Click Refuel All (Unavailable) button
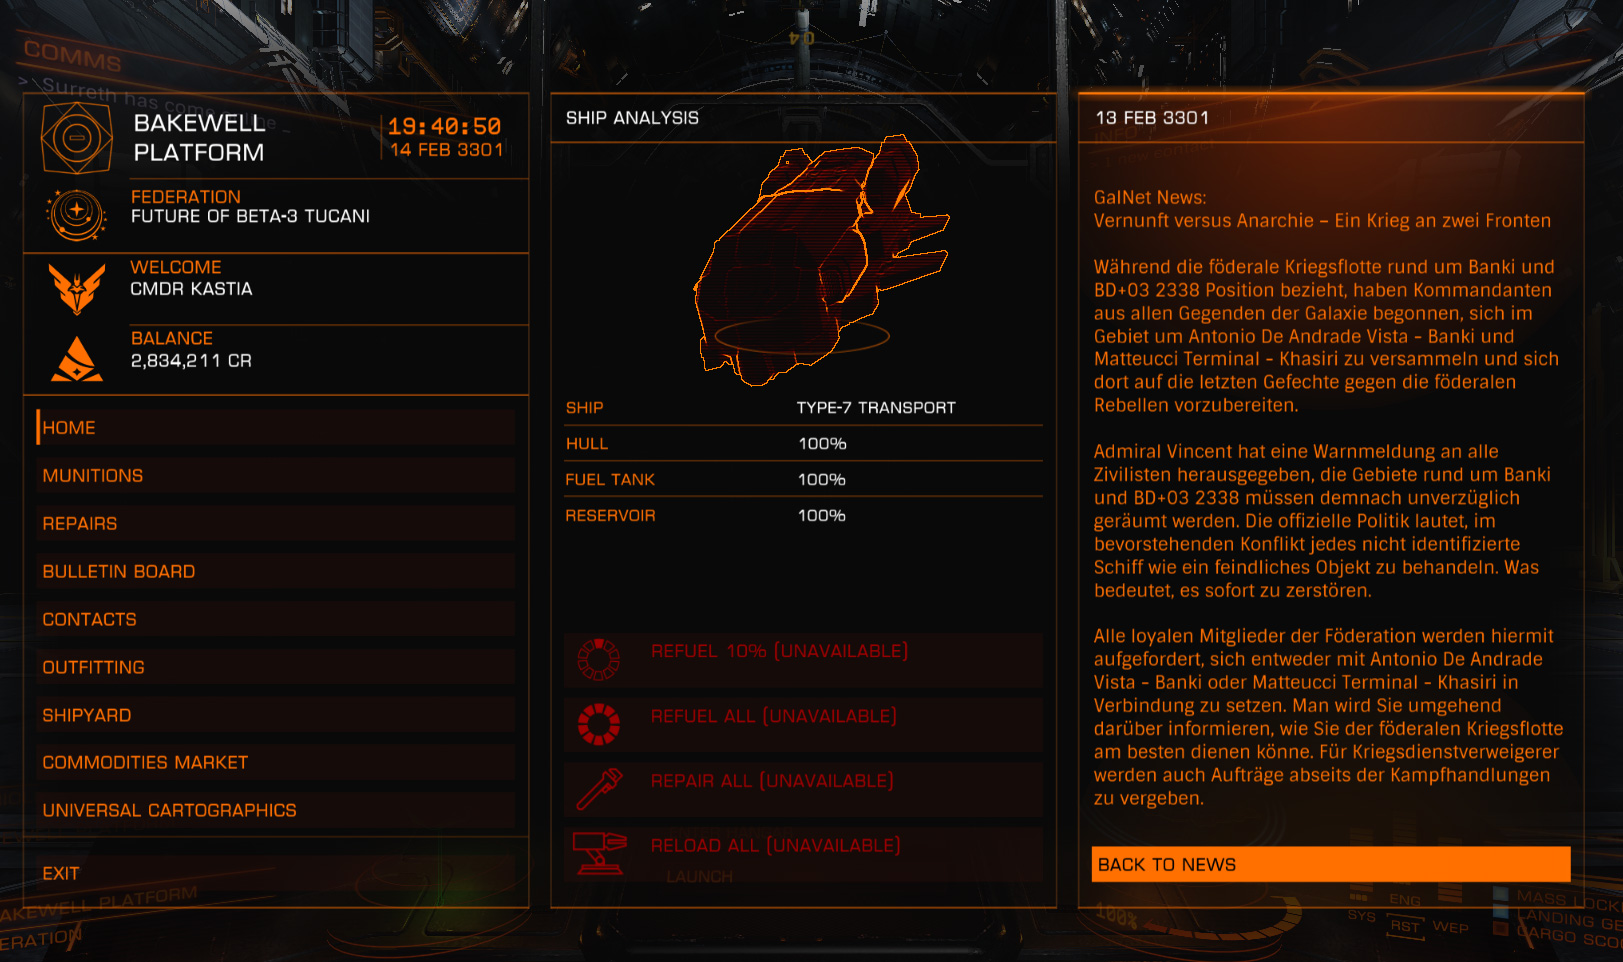 803,724
